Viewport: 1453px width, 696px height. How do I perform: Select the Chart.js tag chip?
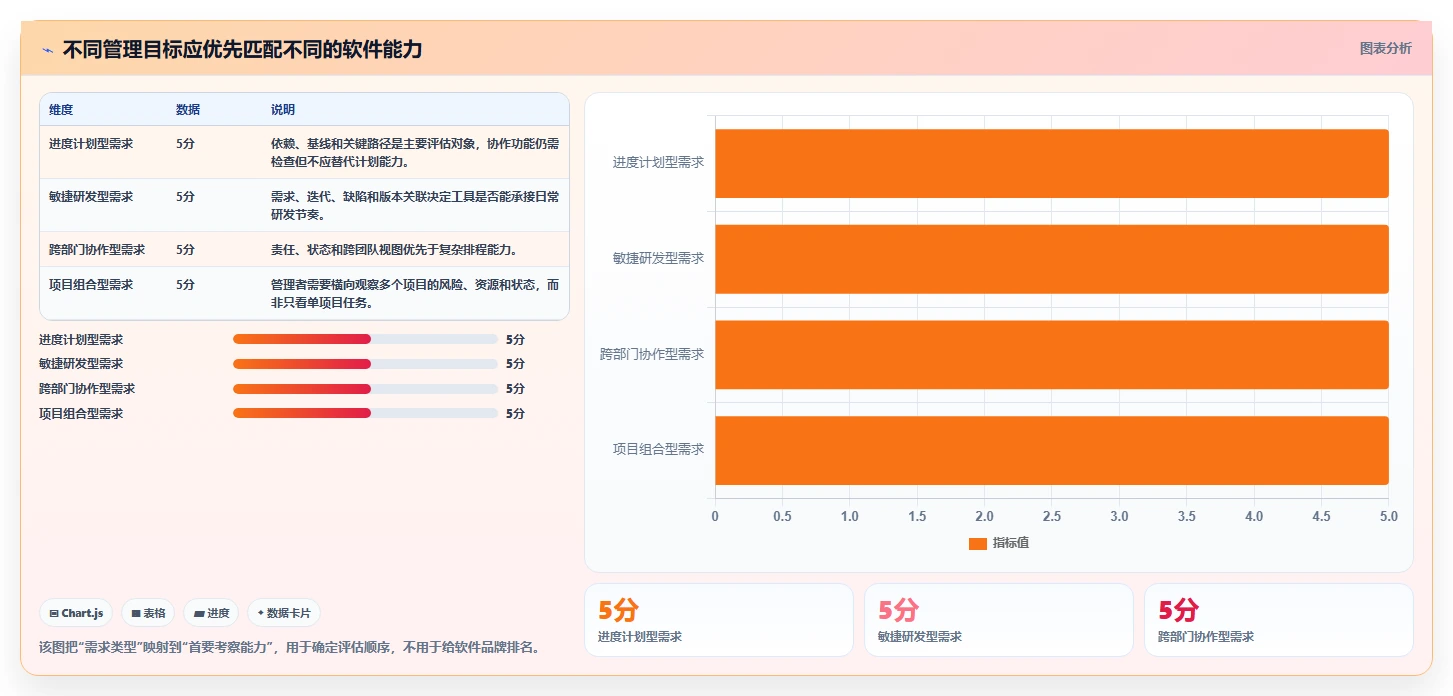(x=76, y=613)
